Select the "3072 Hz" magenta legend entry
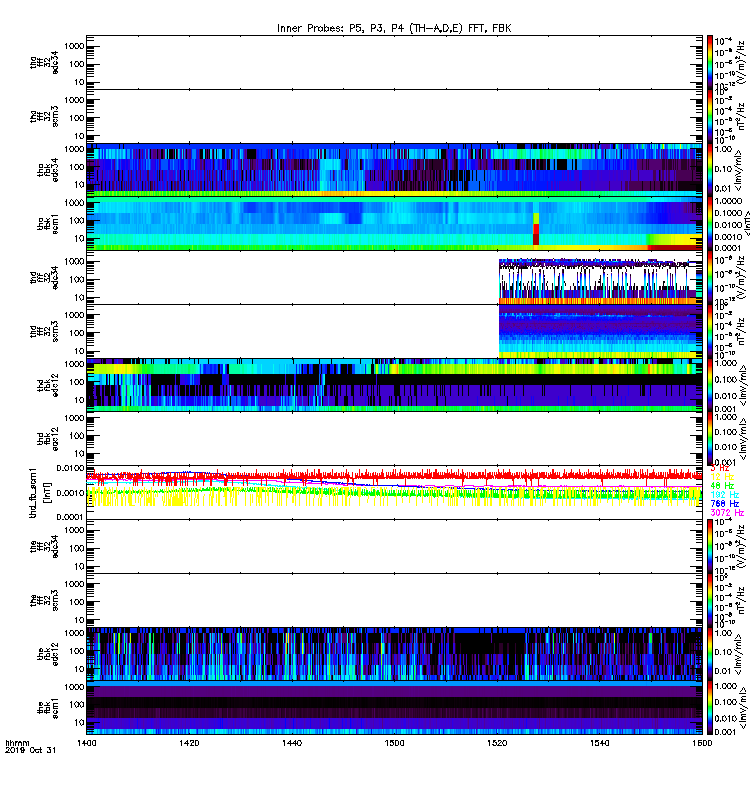 (x=727, y=513)
